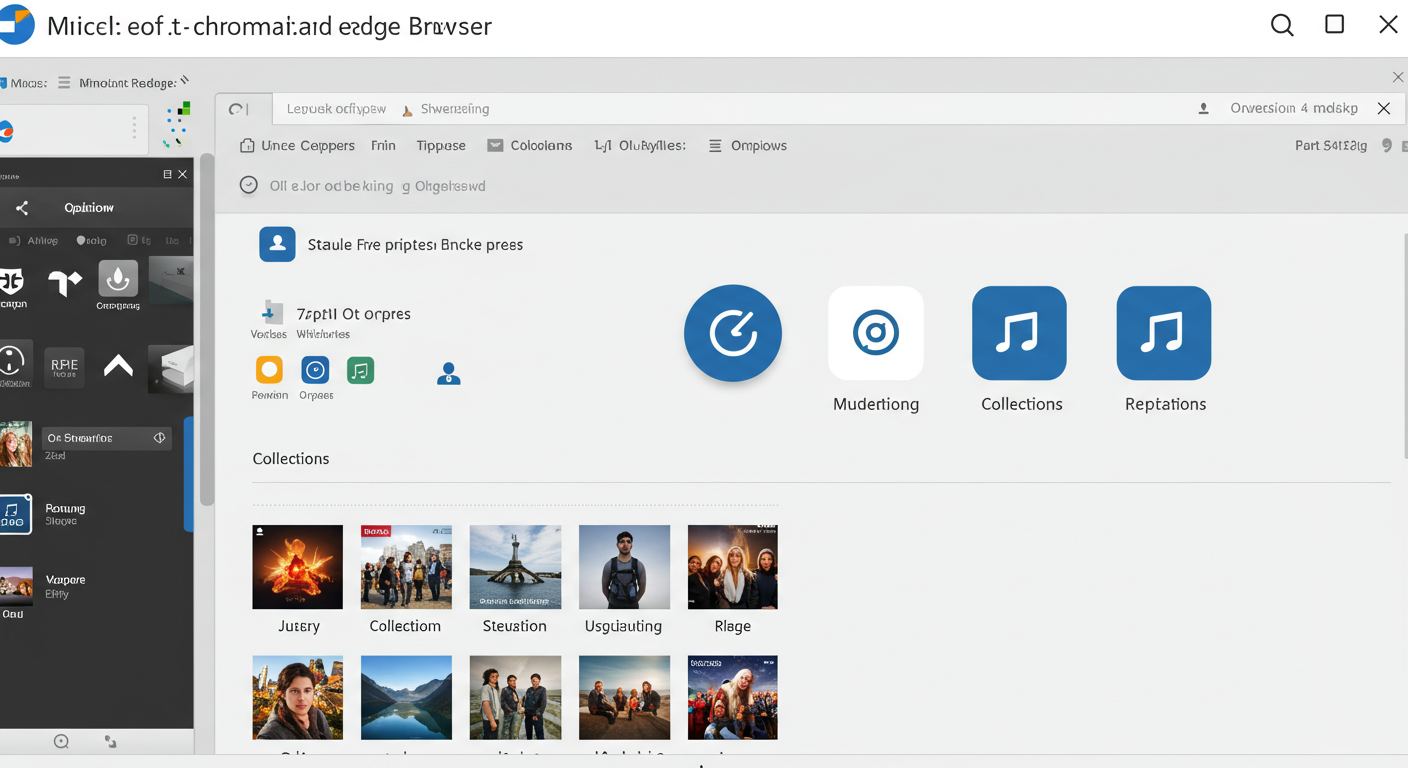Switch to the Swereeling tab
Image resolution: width=1408 pixels, height=768 pixels.
point(446,108)
